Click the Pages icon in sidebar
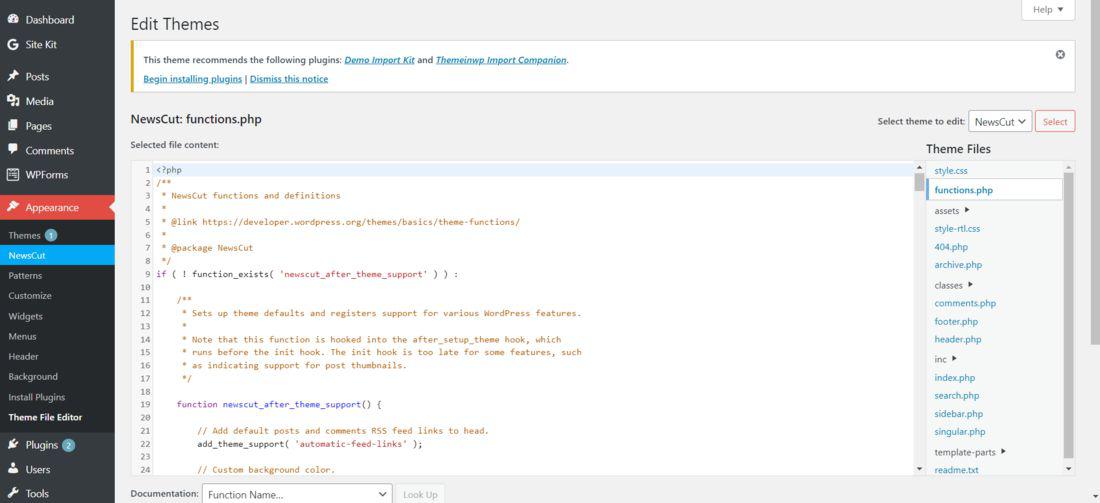This screenshot has height=503, width=1100. coord(13,126)
